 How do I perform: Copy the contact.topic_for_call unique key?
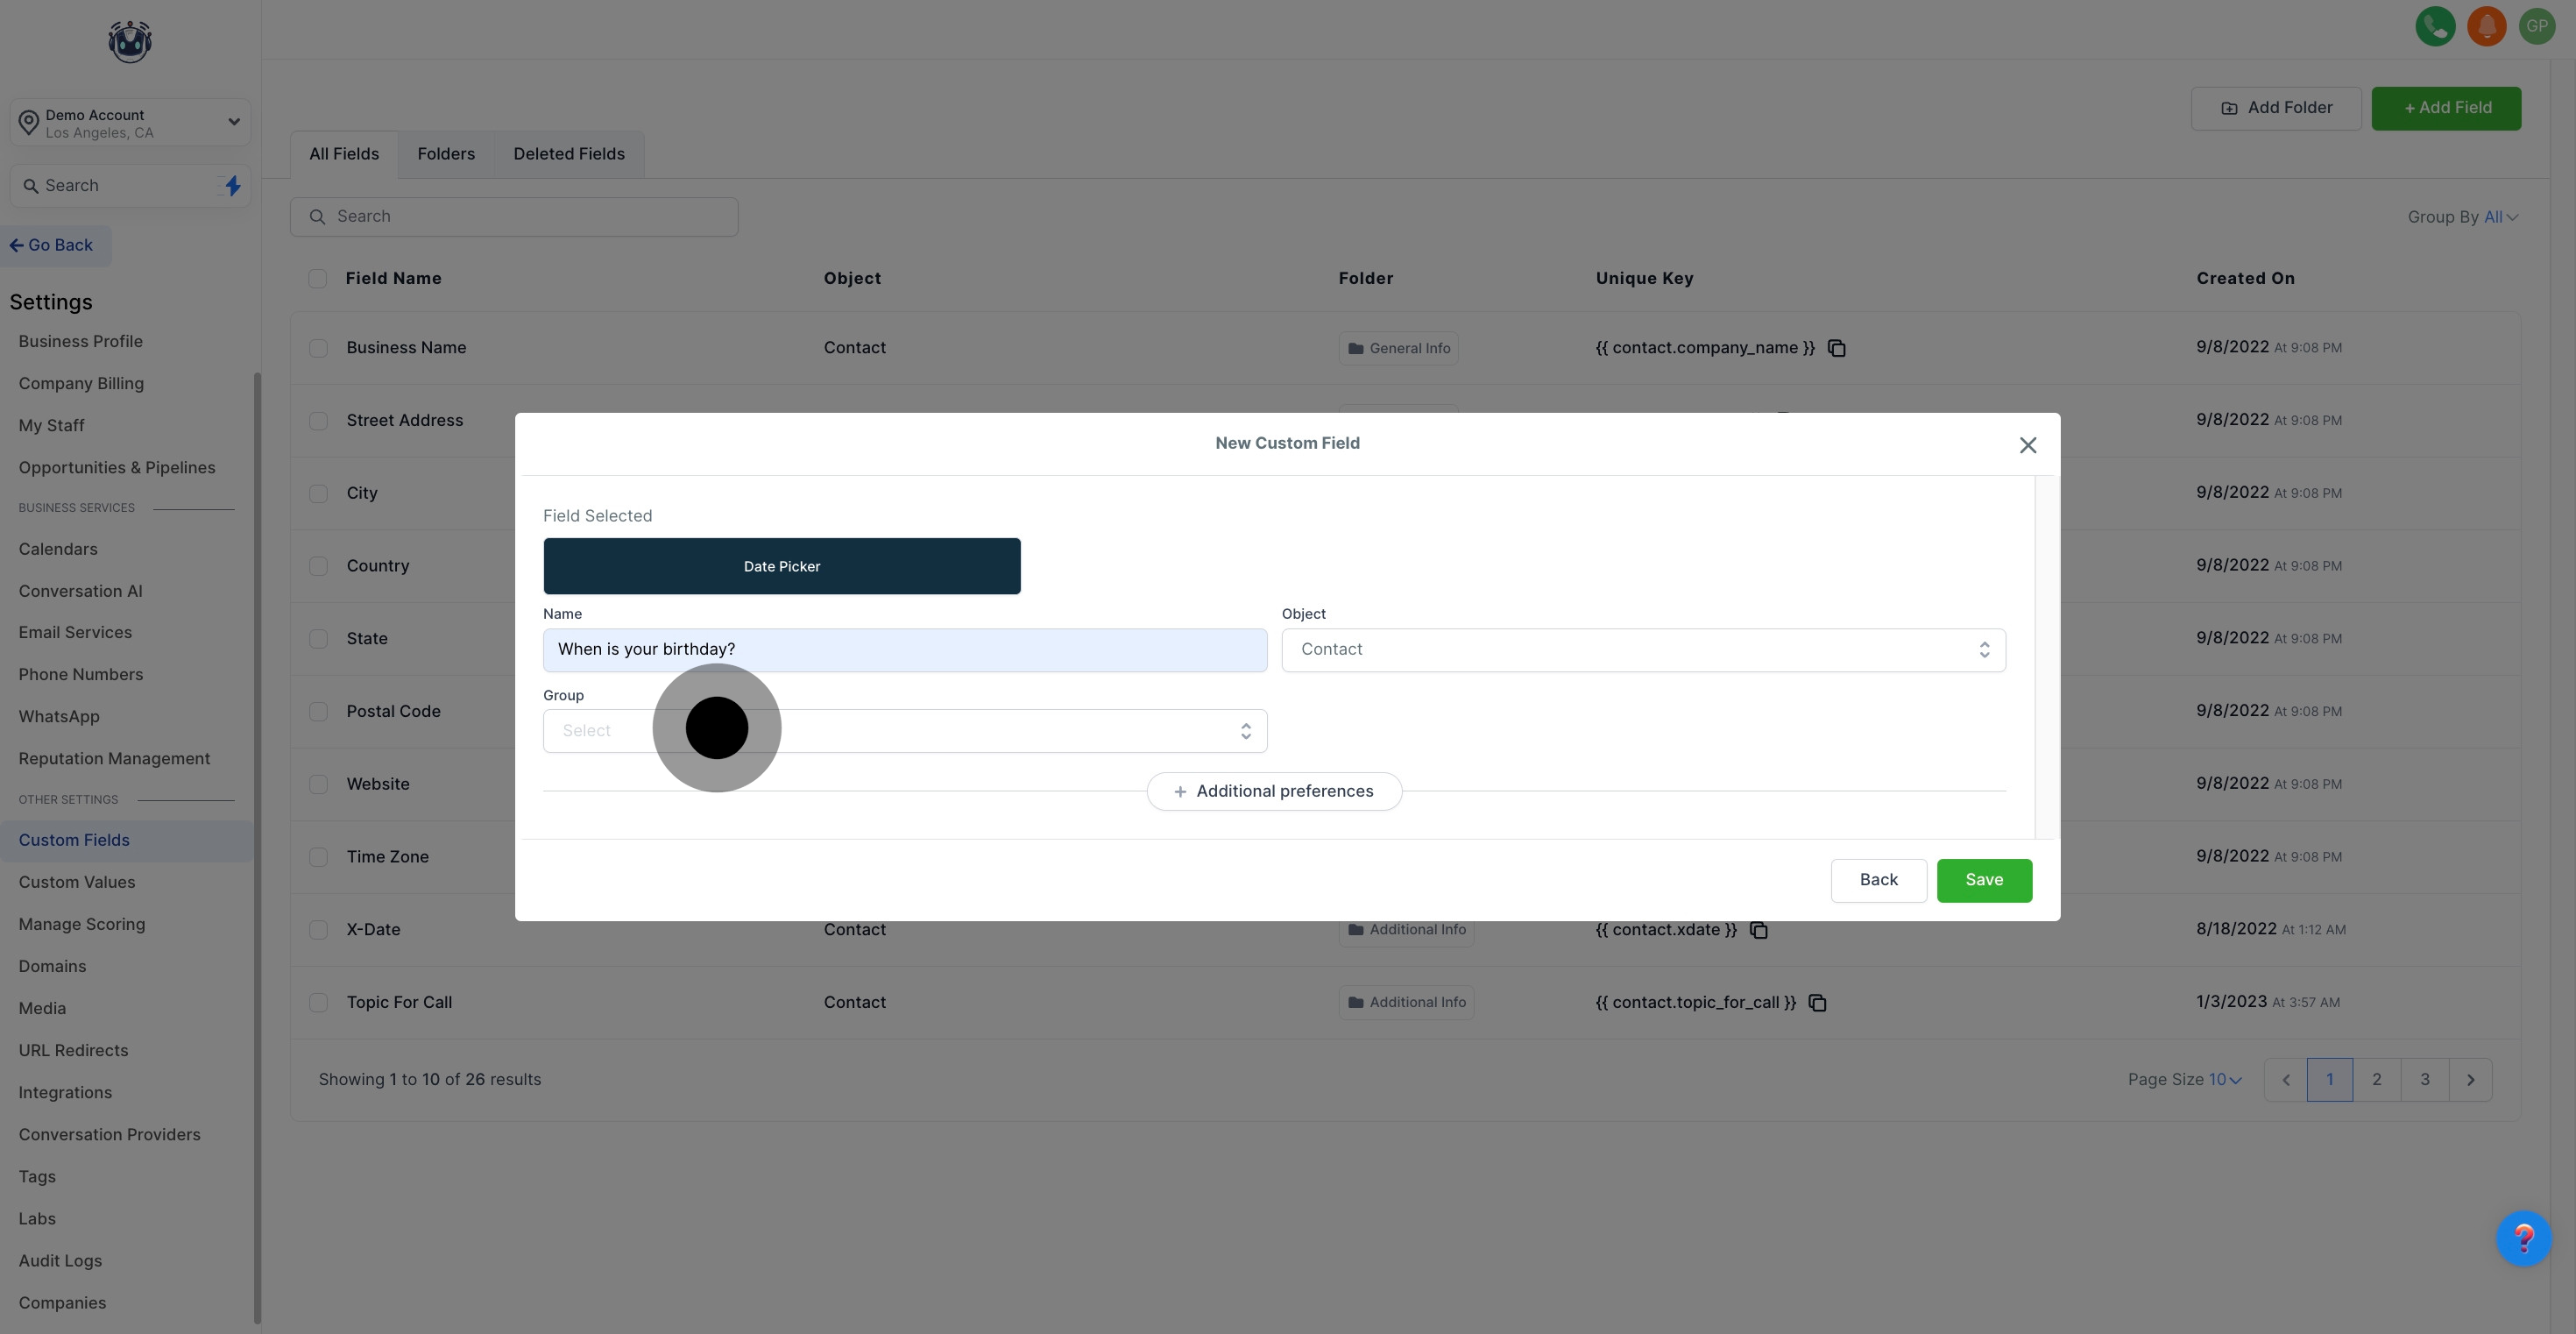coord(1817,1003)
